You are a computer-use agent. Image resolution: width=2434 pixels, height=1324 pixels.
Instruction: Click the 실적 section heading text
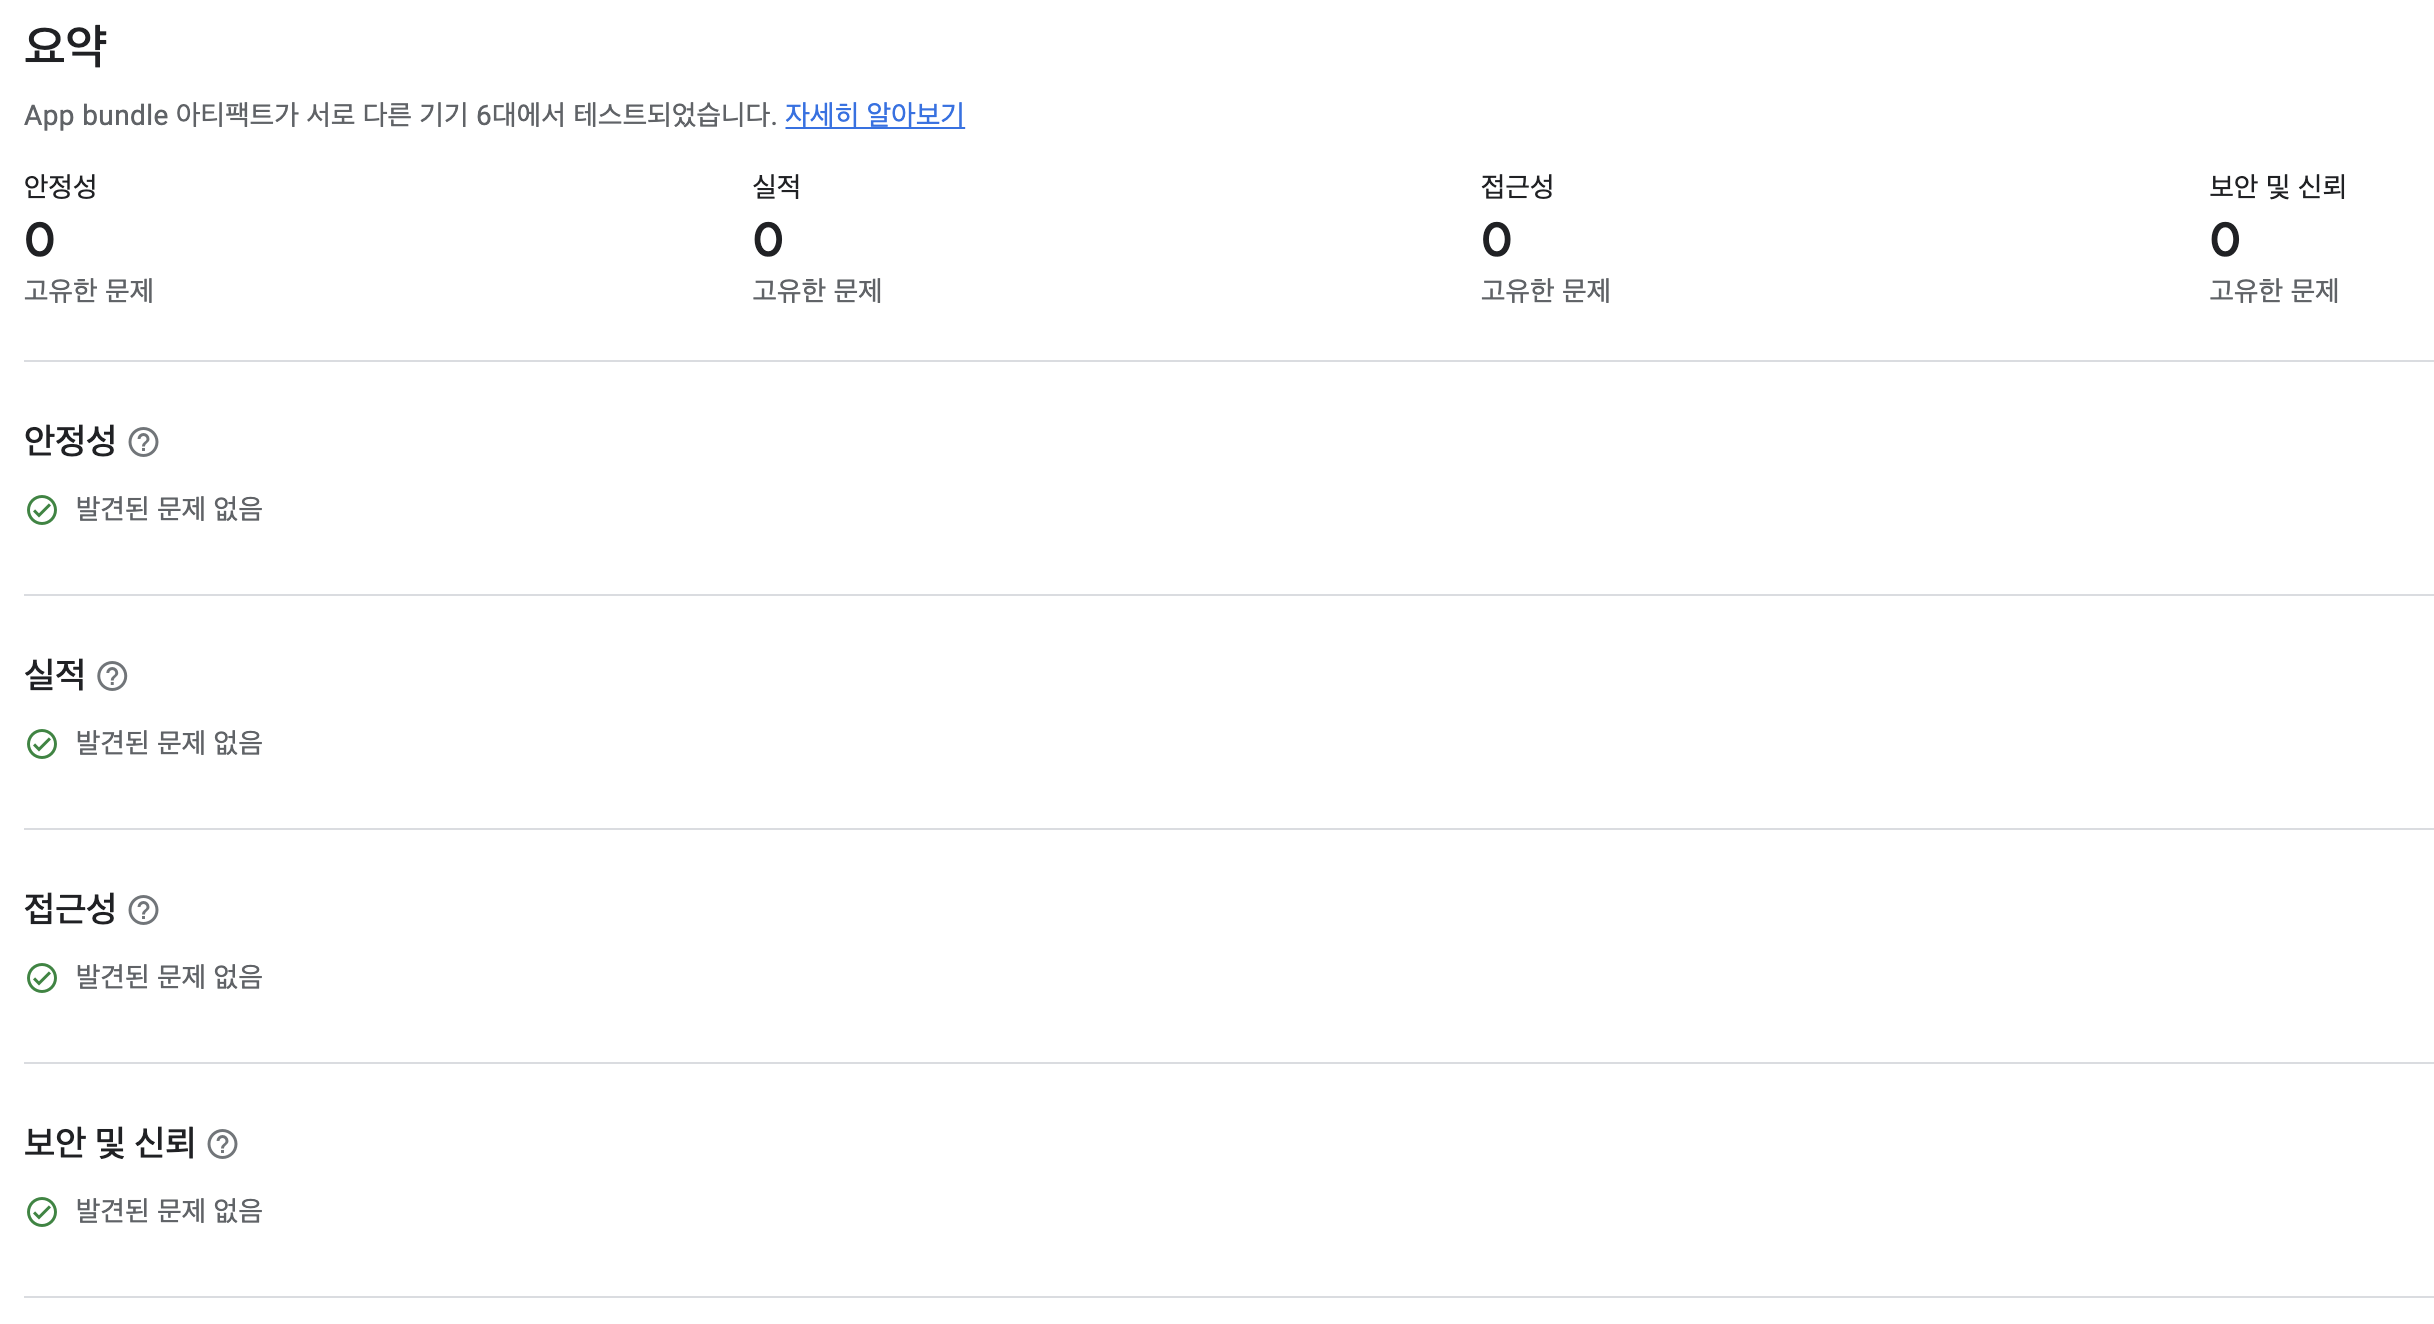click(55, 675)
